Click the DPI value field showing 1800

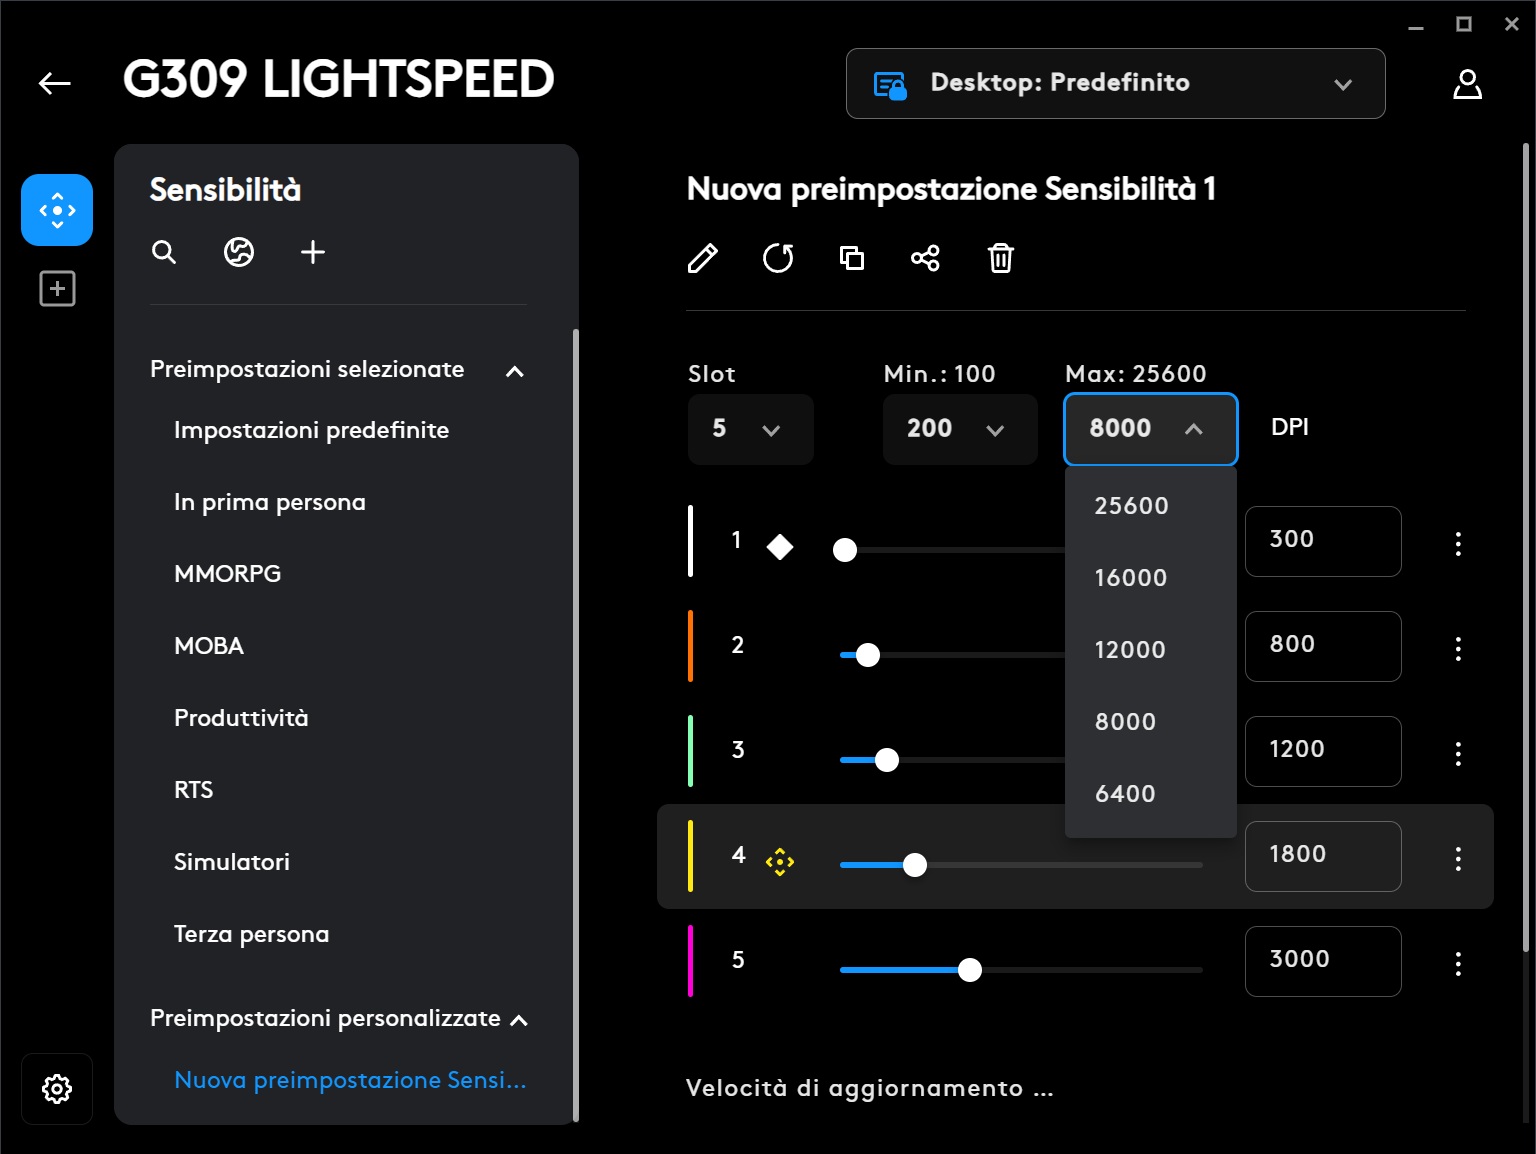point(1323,856)
